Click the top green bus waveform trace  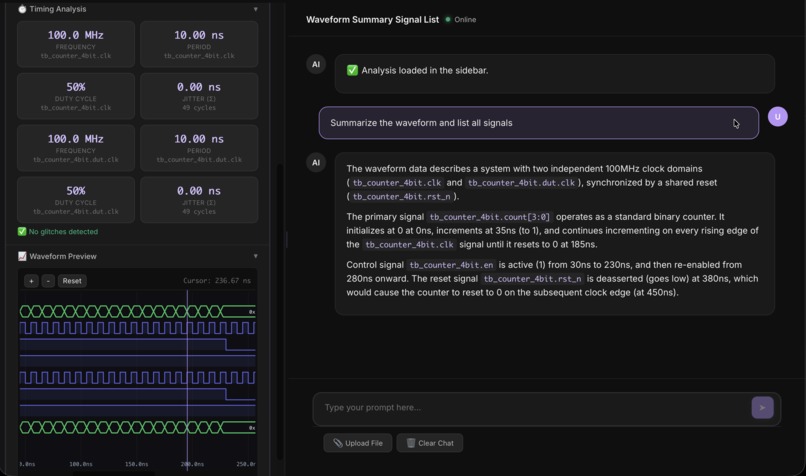click(137, 311)
